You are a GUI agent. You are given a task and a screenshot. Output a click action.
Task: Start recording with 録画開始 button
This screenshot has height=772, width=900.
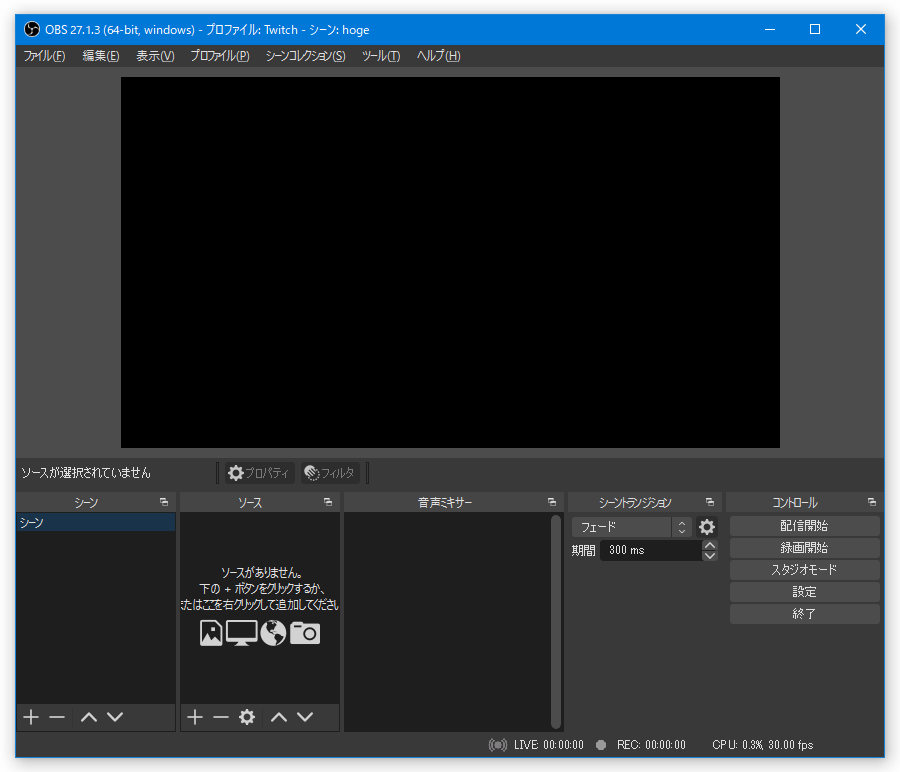pyautogui.click(x=804, y=548)
